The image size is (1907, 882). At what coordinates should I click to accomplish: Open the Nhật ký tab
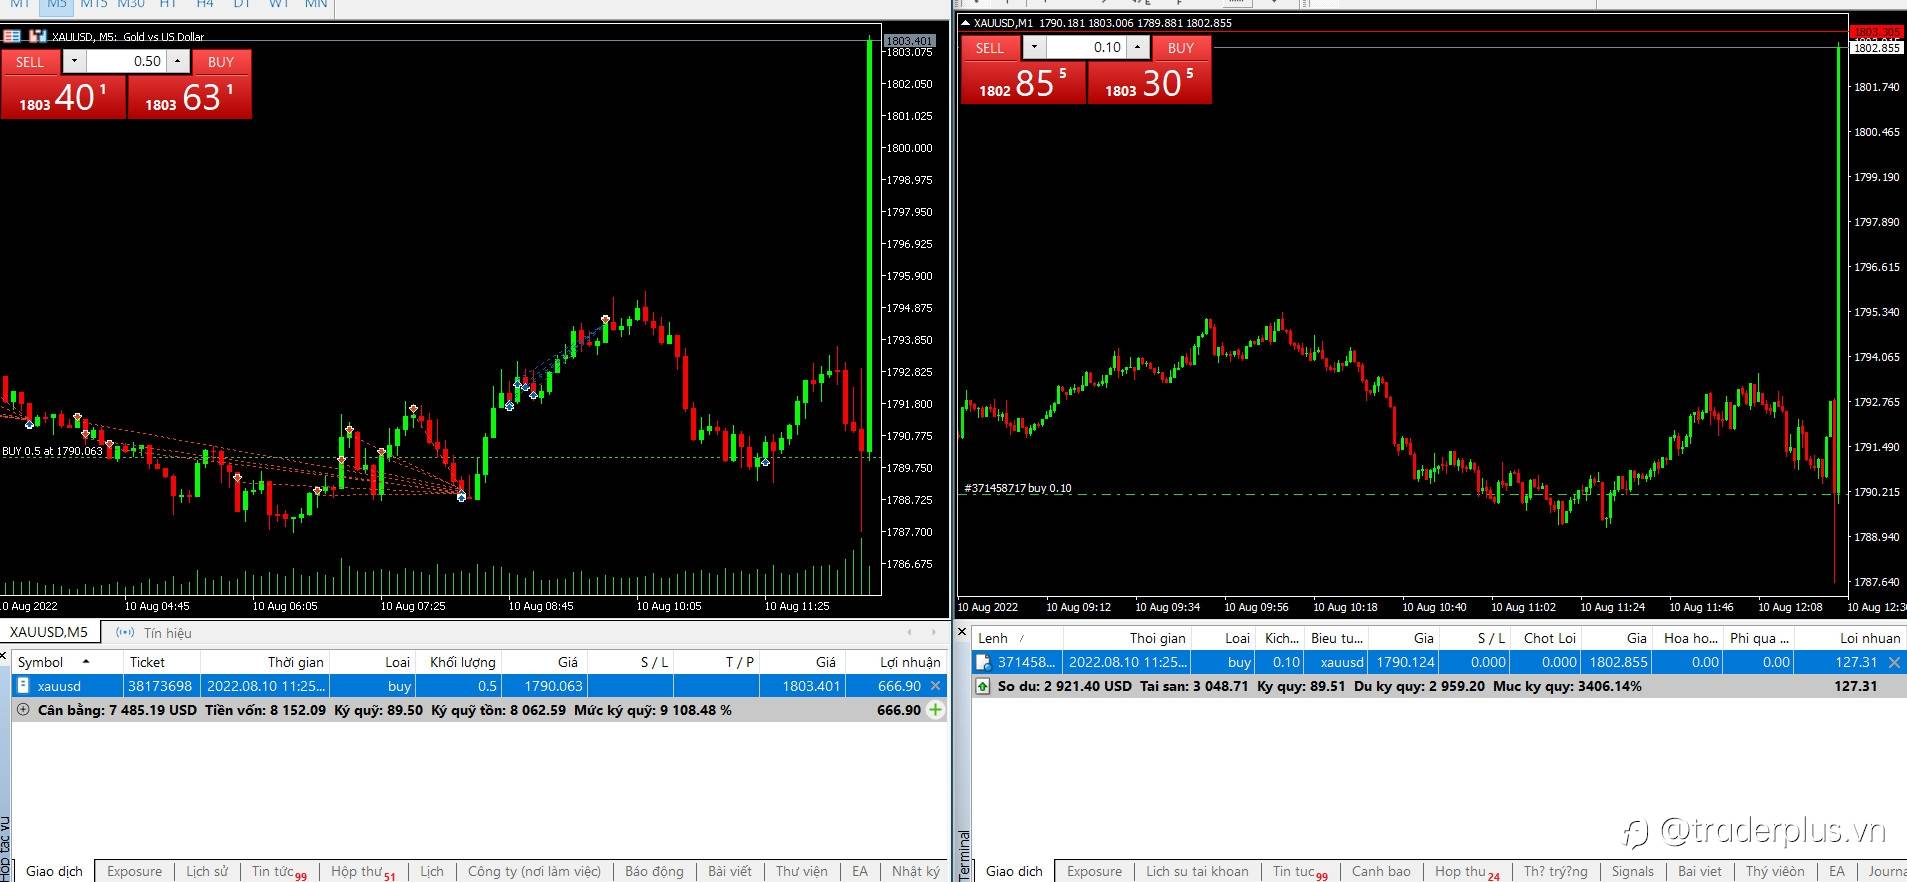pyautogui.click(x=915, y=871)
